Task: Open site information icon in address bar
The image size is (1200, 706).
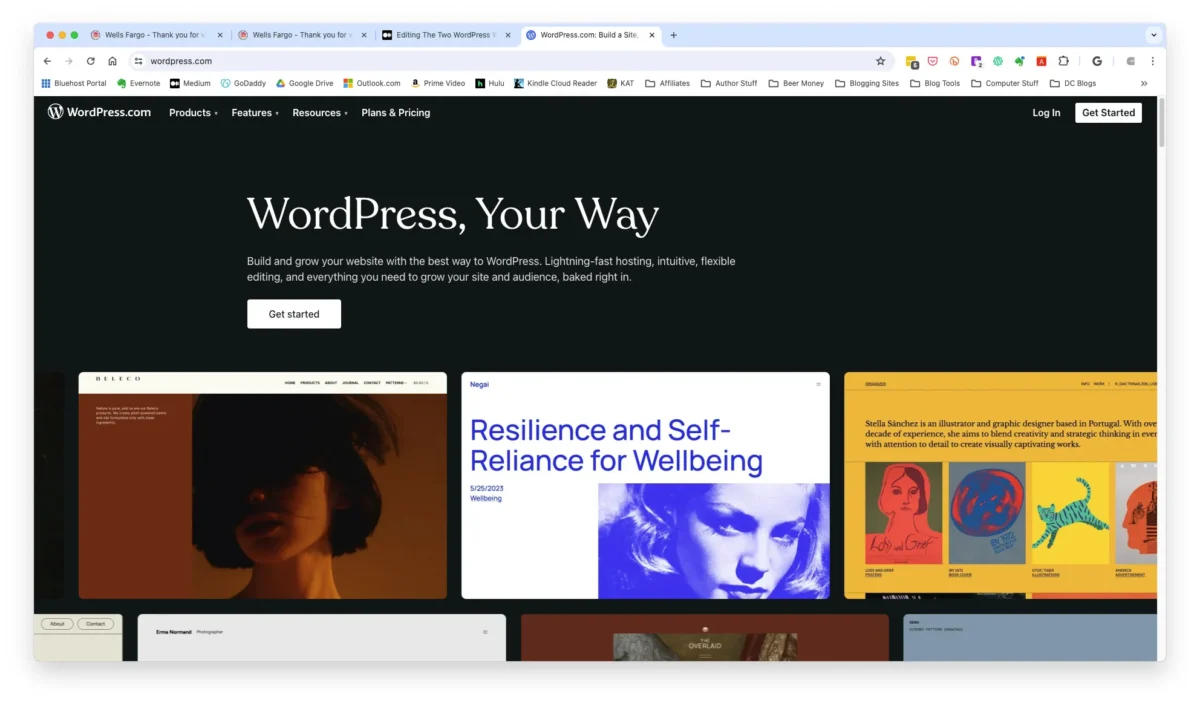Action: coord(139,61)
